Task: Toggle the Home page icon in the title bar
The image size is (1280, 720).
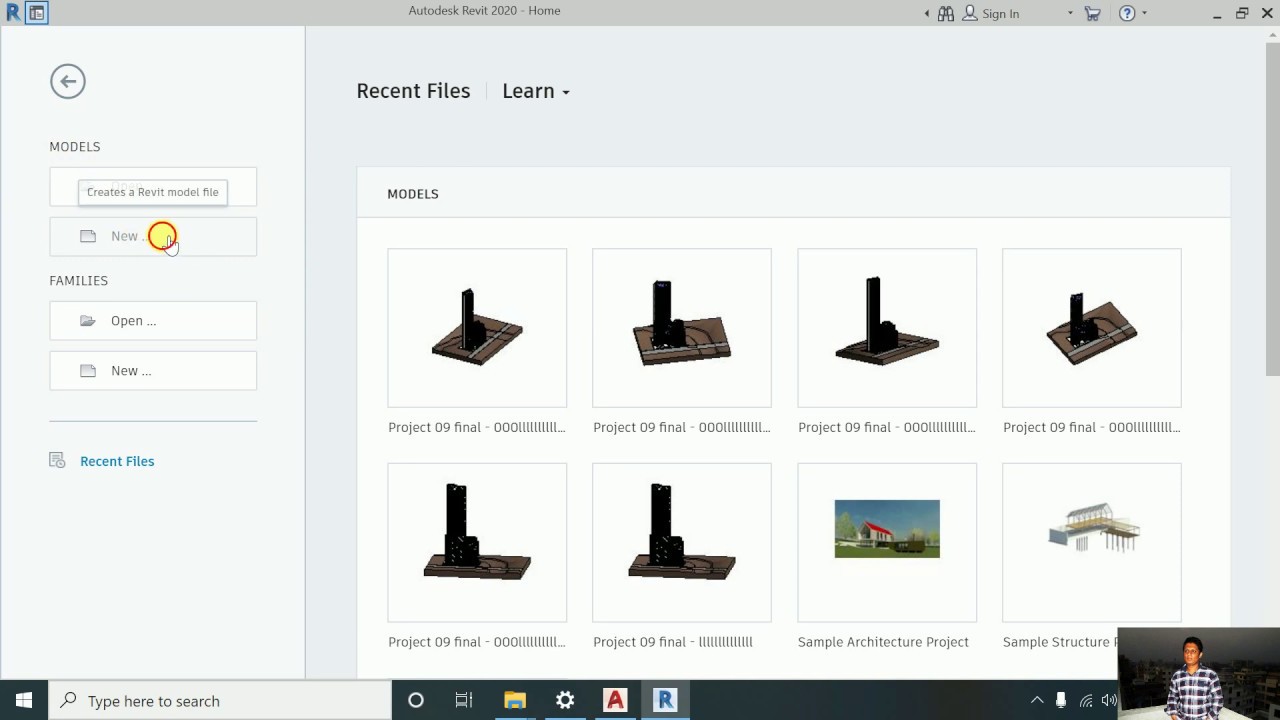Action: tap(36, 13)
